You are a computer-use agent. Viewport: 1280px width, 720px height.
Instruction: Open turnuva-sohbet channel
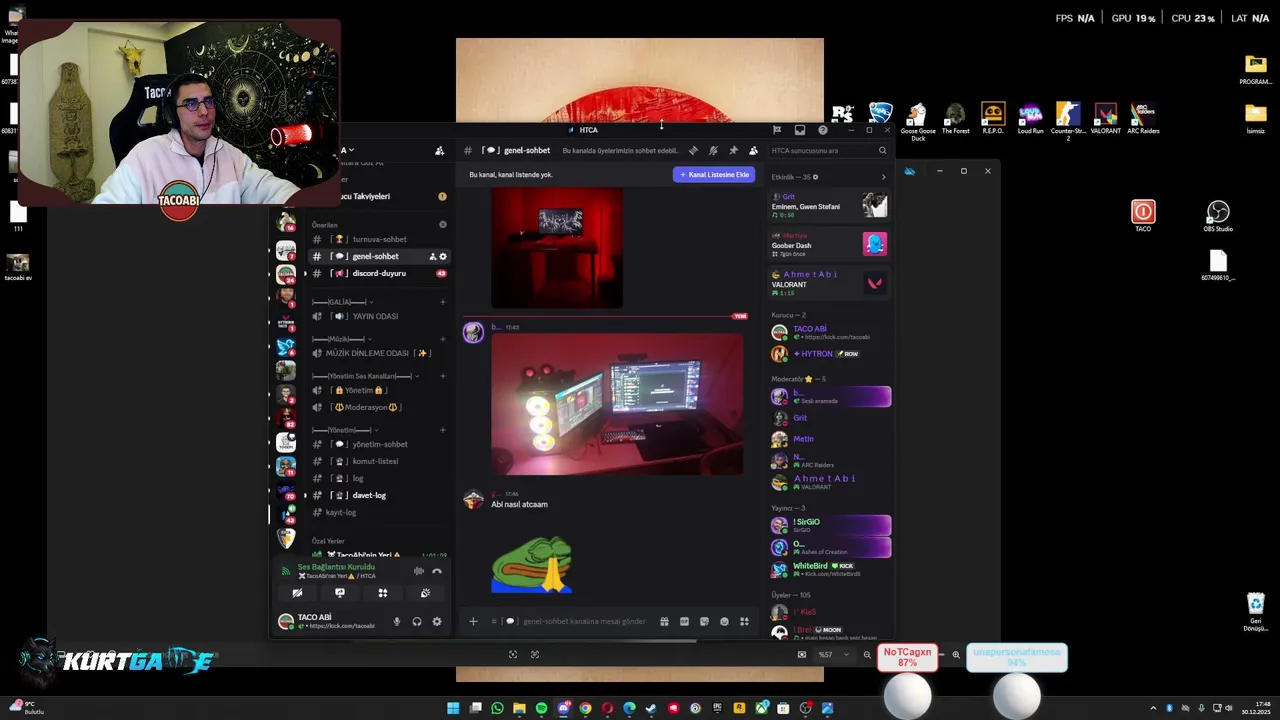tap(379, 239)
